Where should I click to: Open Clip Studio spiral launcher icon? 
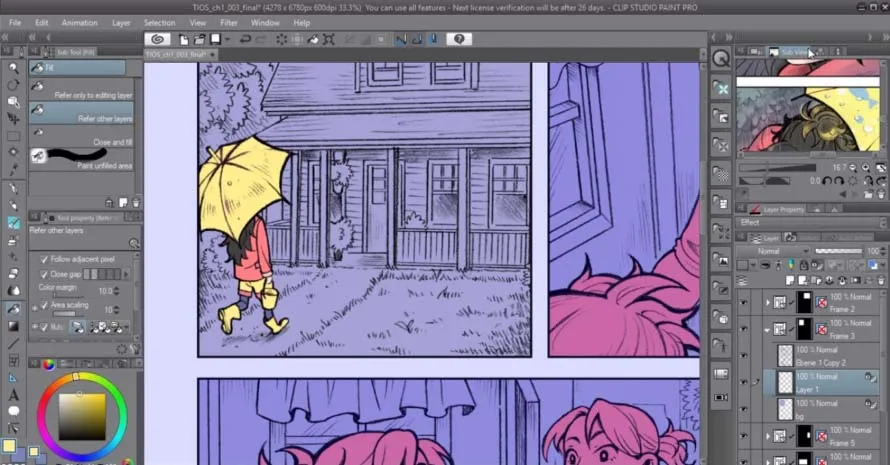click(x=158, y=39)
